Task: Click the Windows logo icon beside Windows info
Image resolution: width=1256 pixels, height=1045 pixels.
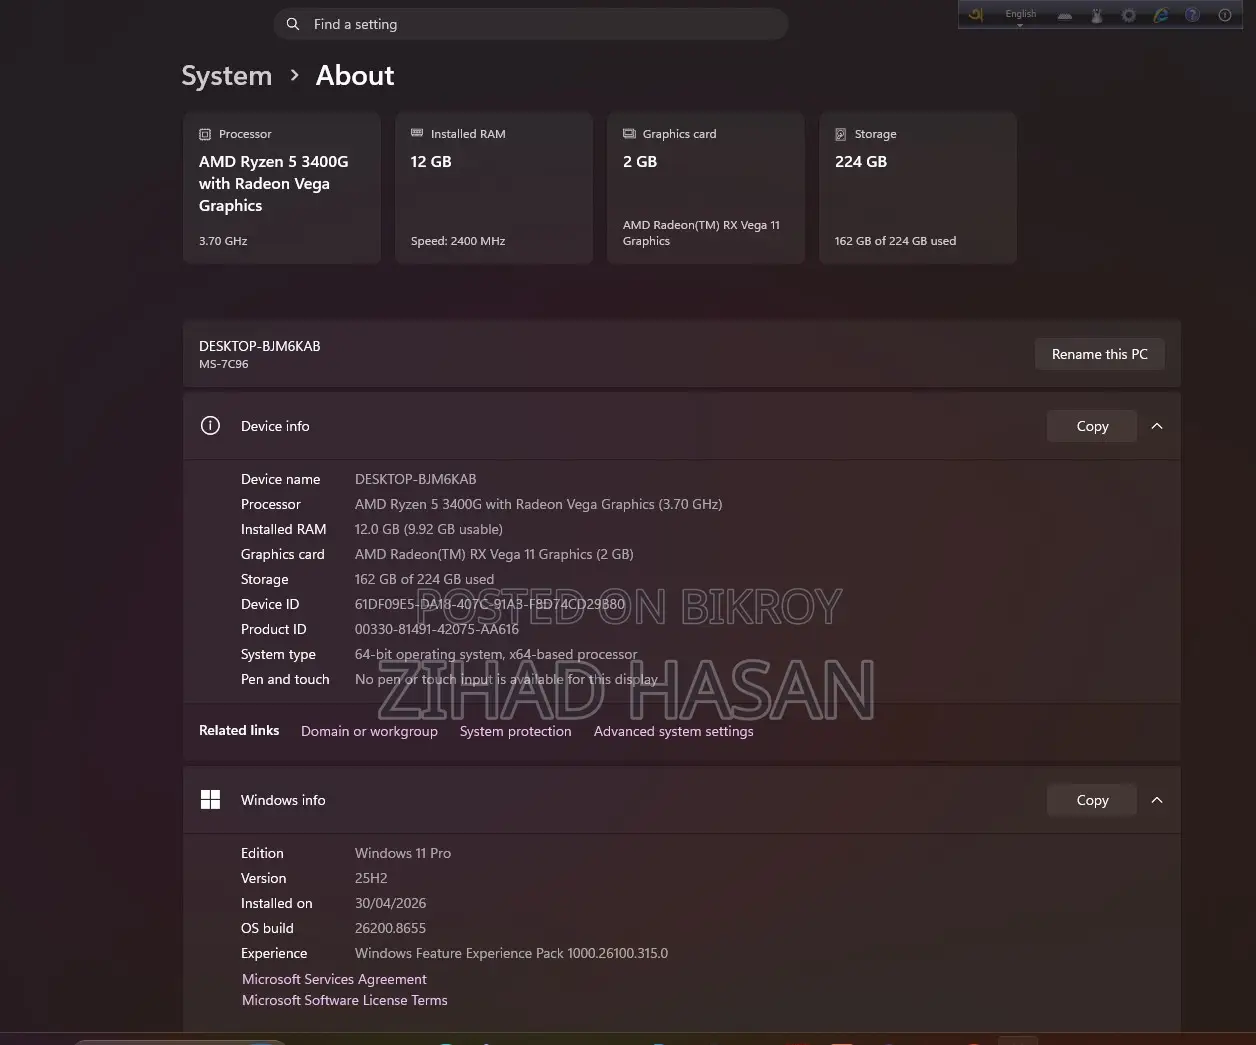Action: pos(210,800)
